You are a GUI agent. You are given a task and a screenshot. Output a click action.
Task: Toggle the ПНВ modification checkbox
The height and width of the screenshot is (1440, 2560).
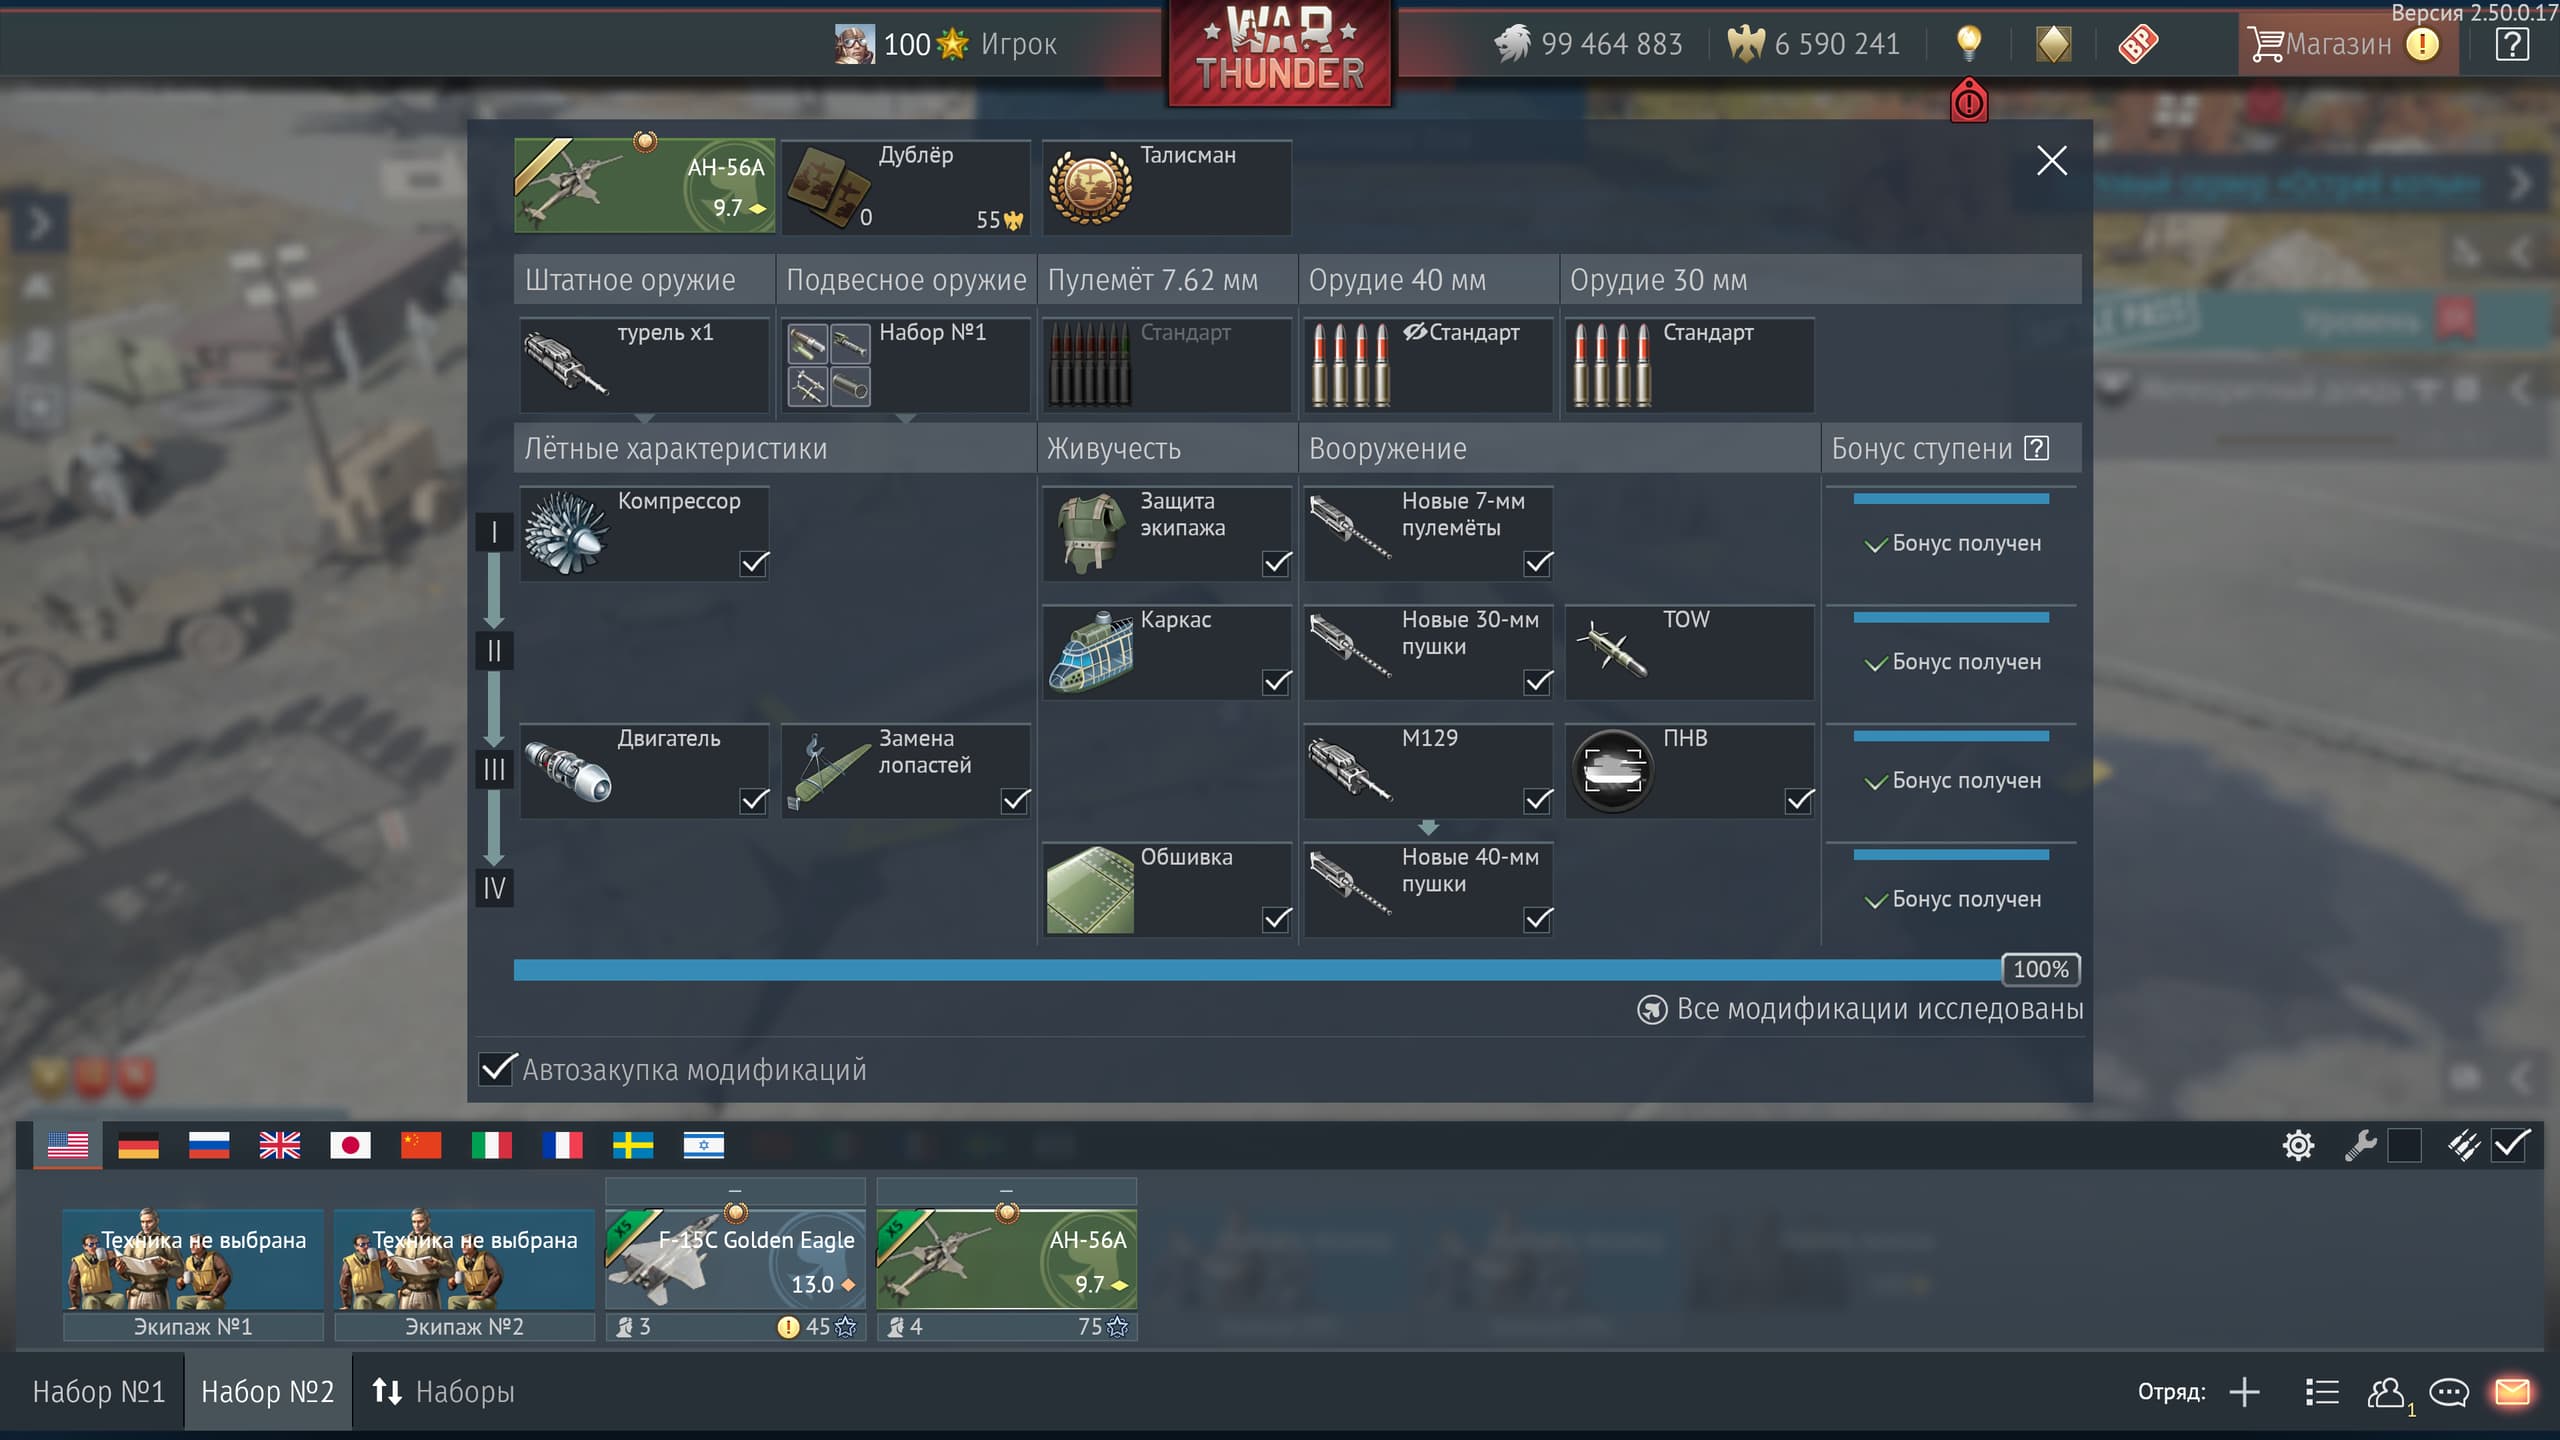pyautogui.click(x=1799, y=800)
